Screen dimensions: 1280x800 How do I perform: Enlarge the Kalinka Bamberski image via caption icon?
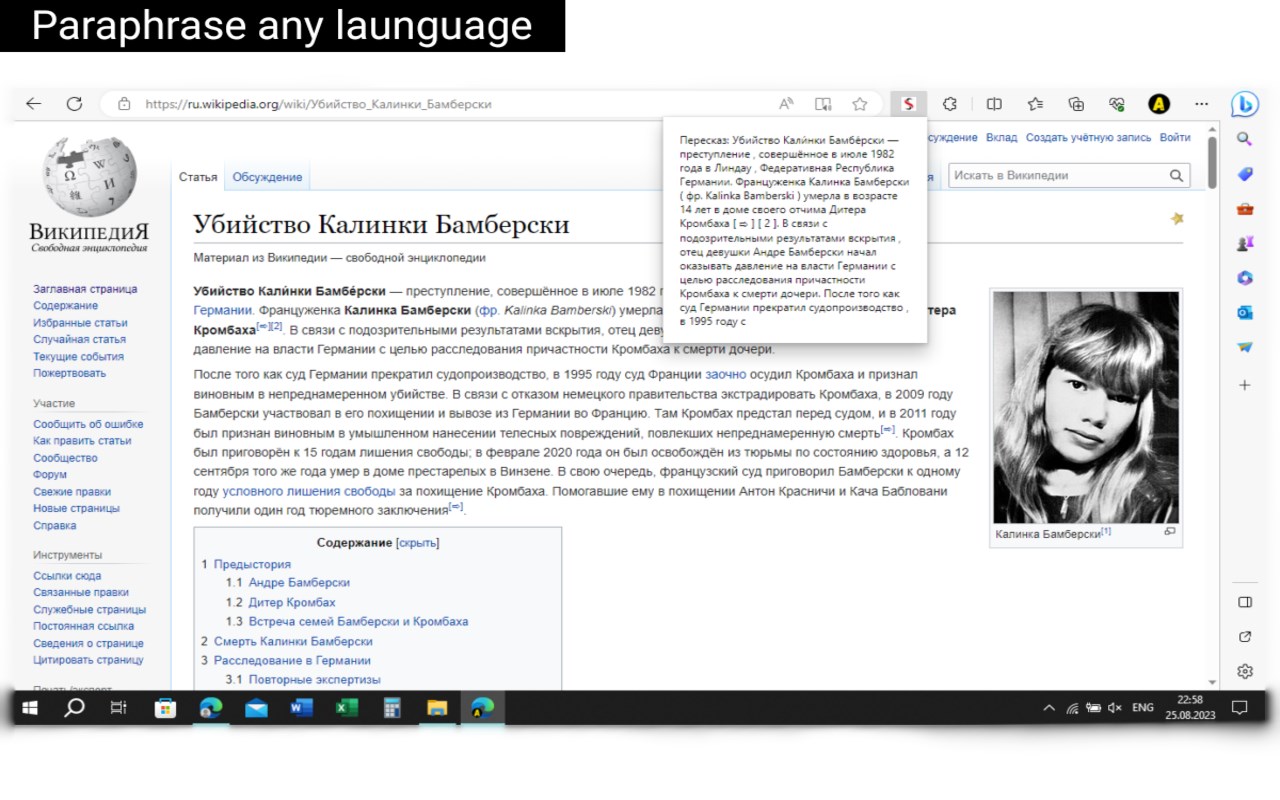point(1170,532)
